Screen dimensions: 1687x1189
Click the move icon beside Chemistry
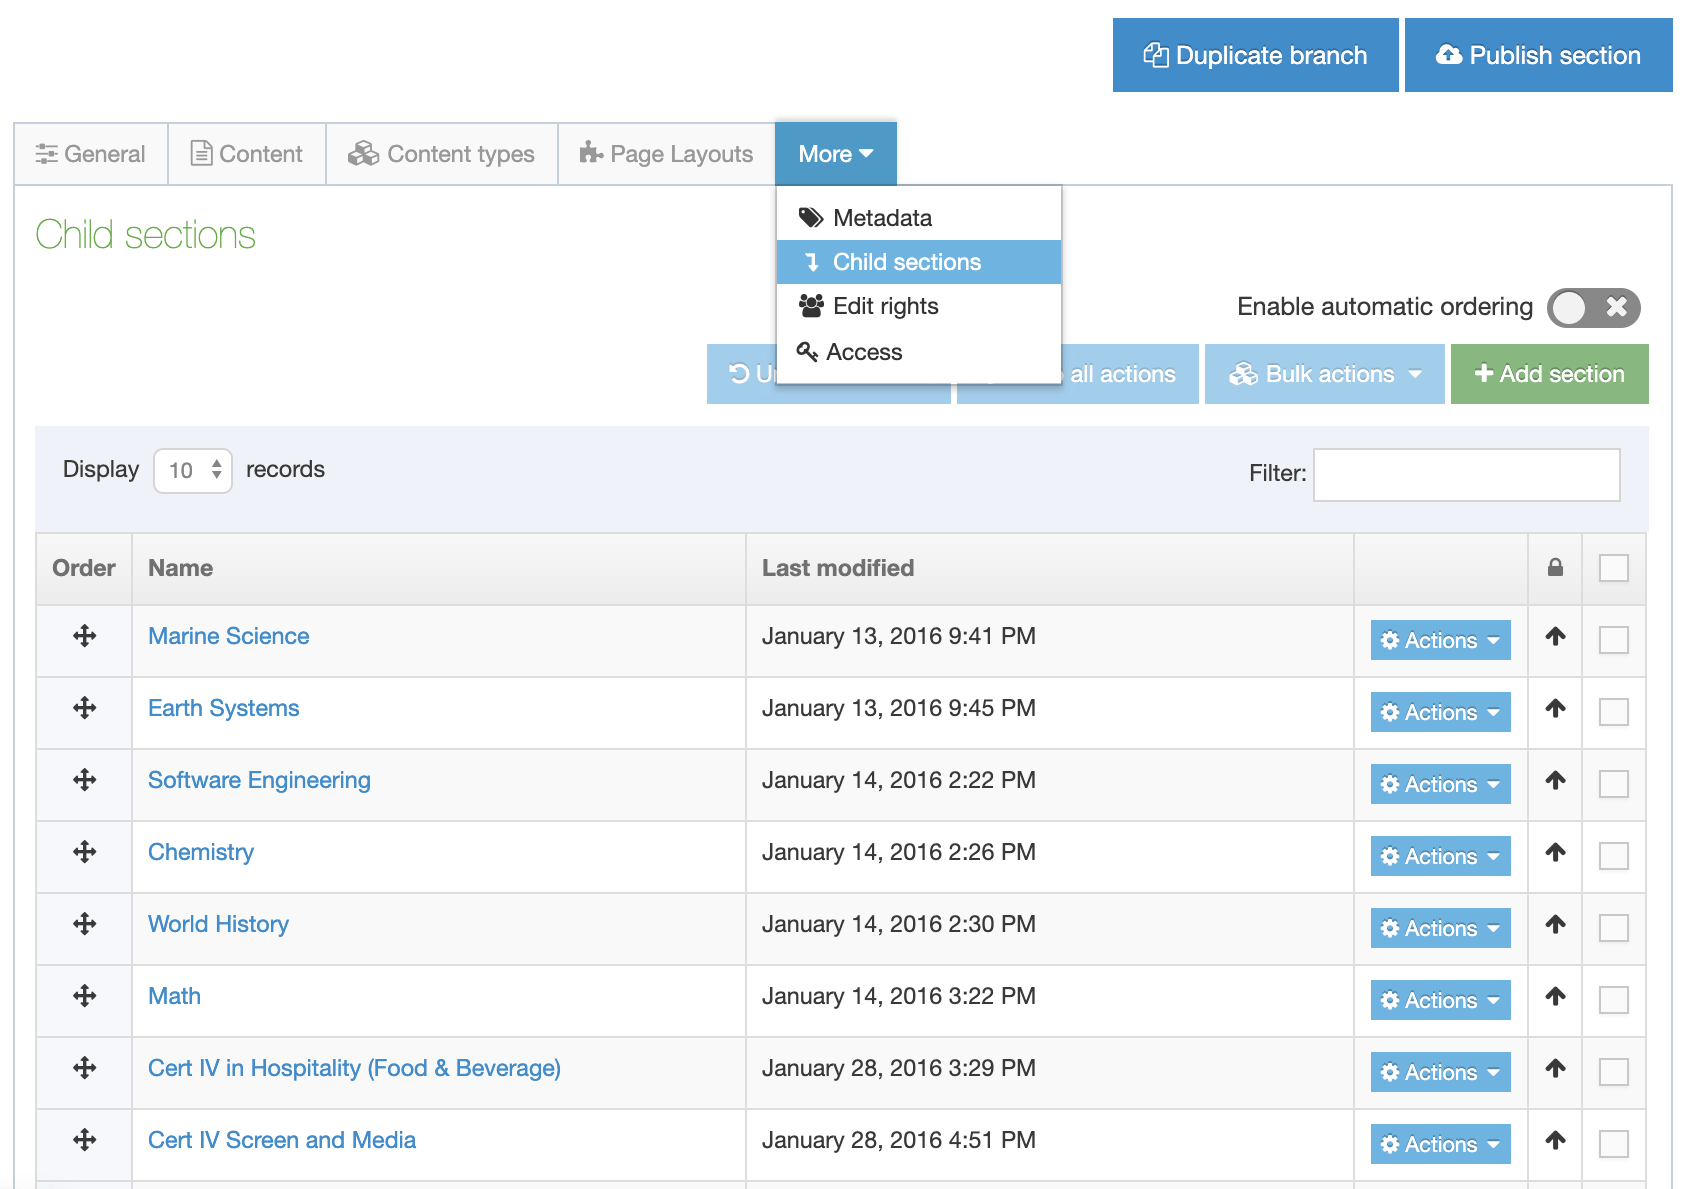[85, 852]
